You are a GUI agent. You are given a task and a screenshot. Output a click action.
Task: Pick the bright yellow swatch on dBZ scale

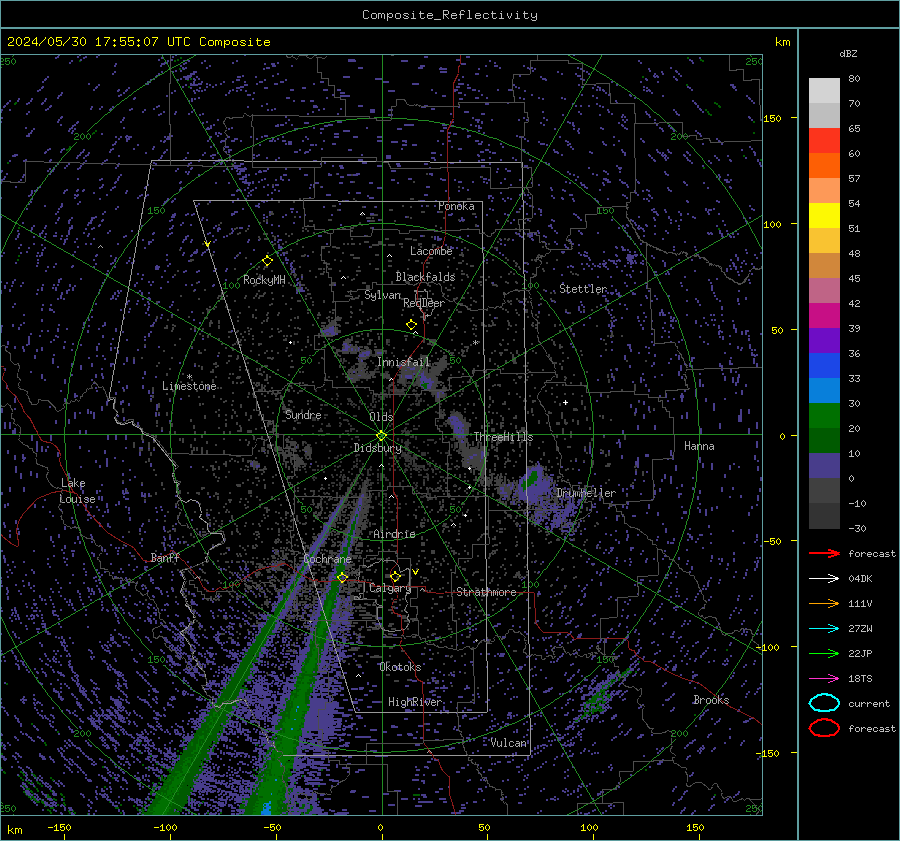point(824,215)
